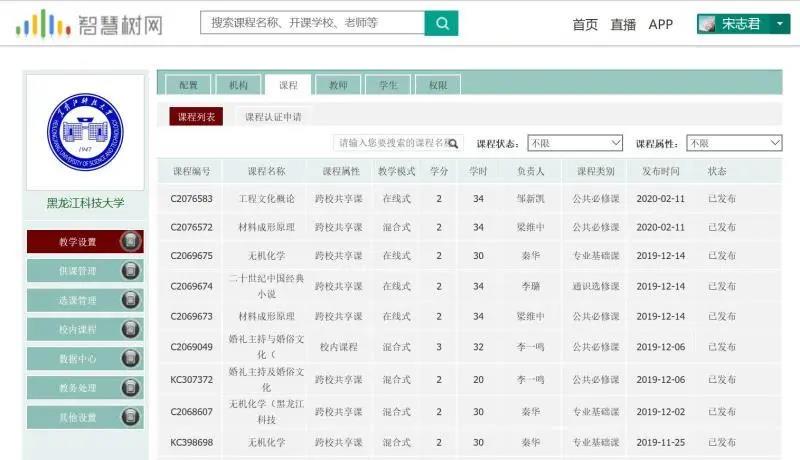
Task: Click the green search magnifier button
Action: (441, 23)
